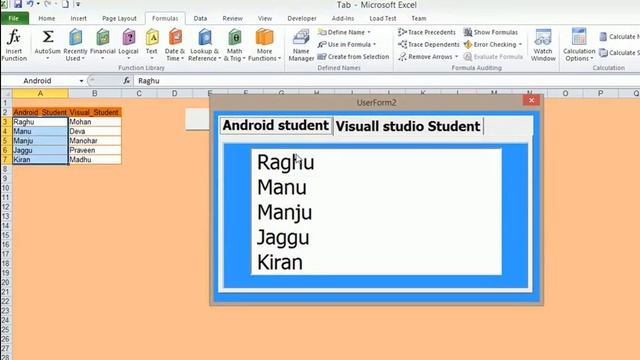The width and height of the screenshot is (640, 360).
Task: Switch to the View tab
Action: [x=264, y=18]
